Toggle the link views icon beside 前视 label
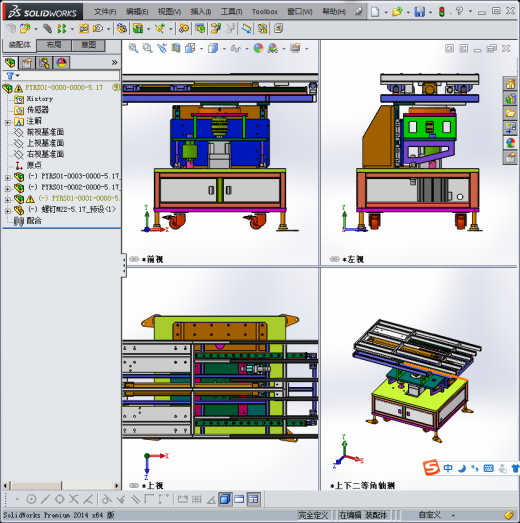This screenshot has height=523, width=520. (134, 259)
